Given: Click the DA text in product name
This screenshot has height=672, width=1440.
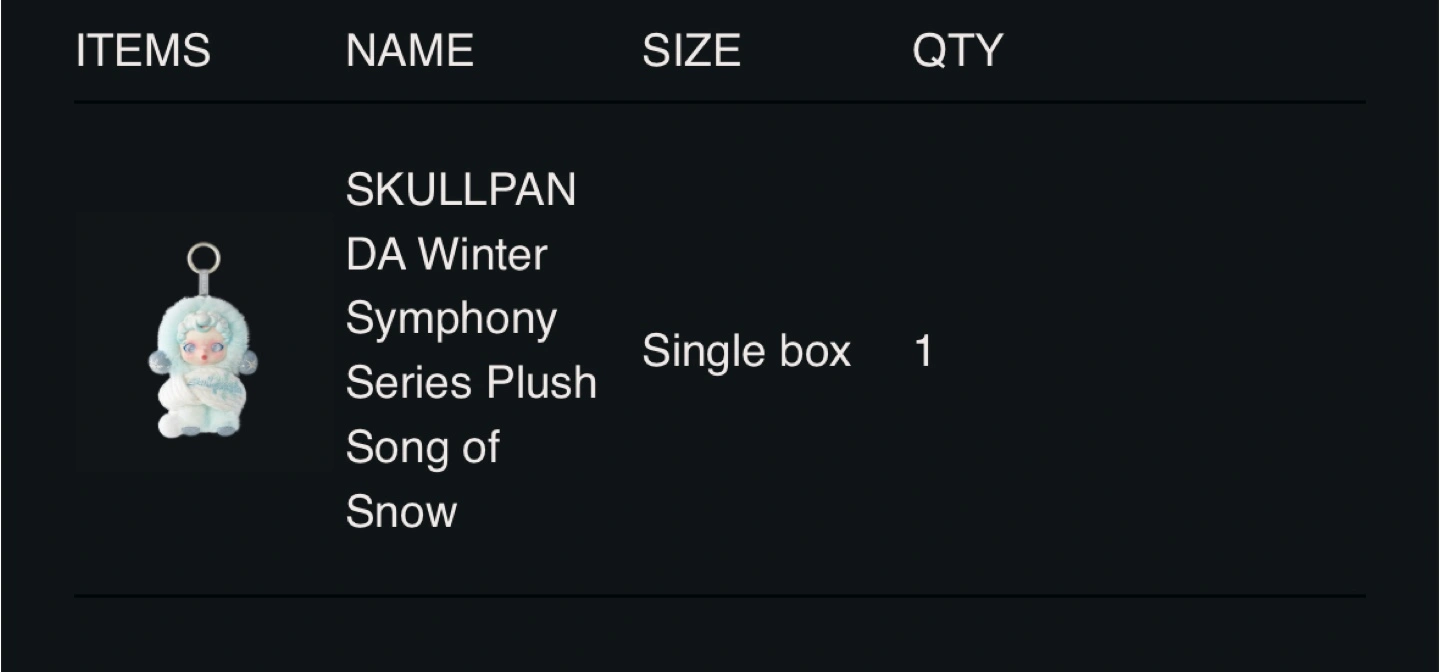Looking at the screenshot, I should [x=376, y=254].
